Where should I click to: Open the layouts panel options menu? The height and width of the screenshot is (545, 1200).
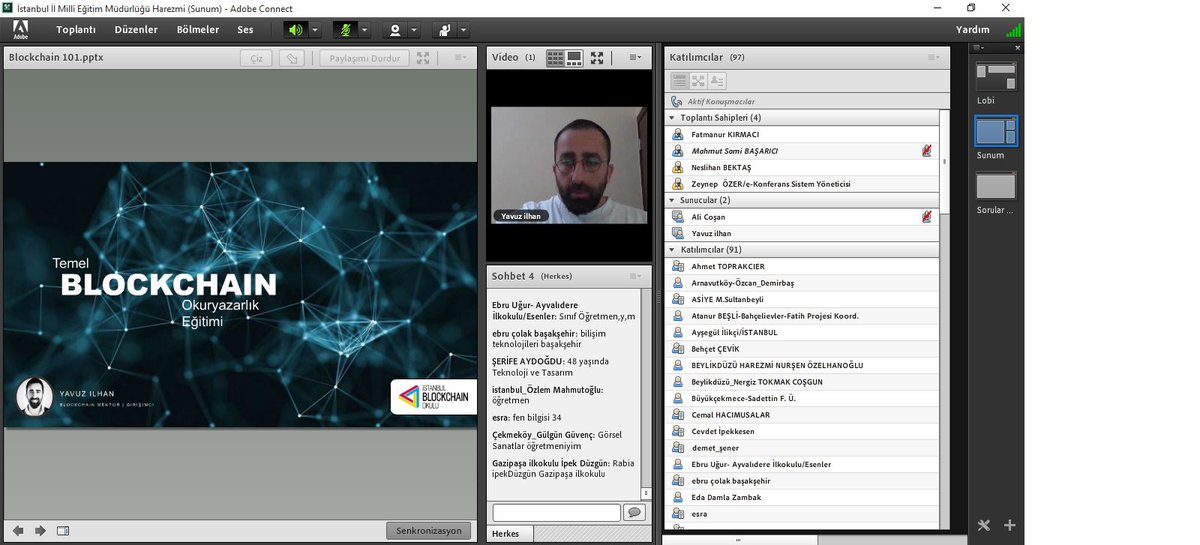(979, 47)
